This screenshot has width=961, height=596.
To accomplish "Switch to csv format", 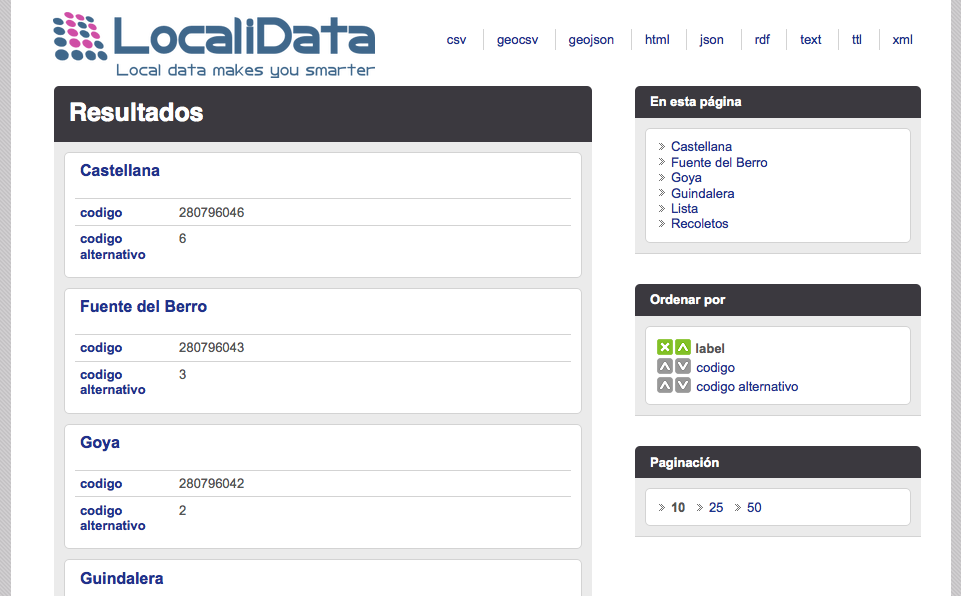I will click(456, 40).
